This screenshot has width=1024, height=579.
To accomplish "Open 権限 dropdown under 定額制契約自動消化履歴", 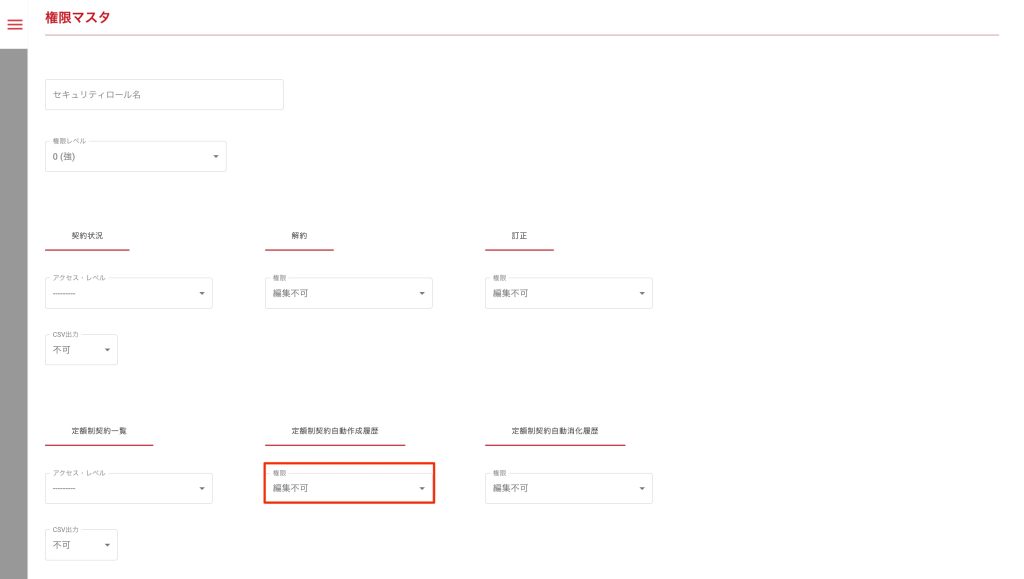I will click(568, 488).
